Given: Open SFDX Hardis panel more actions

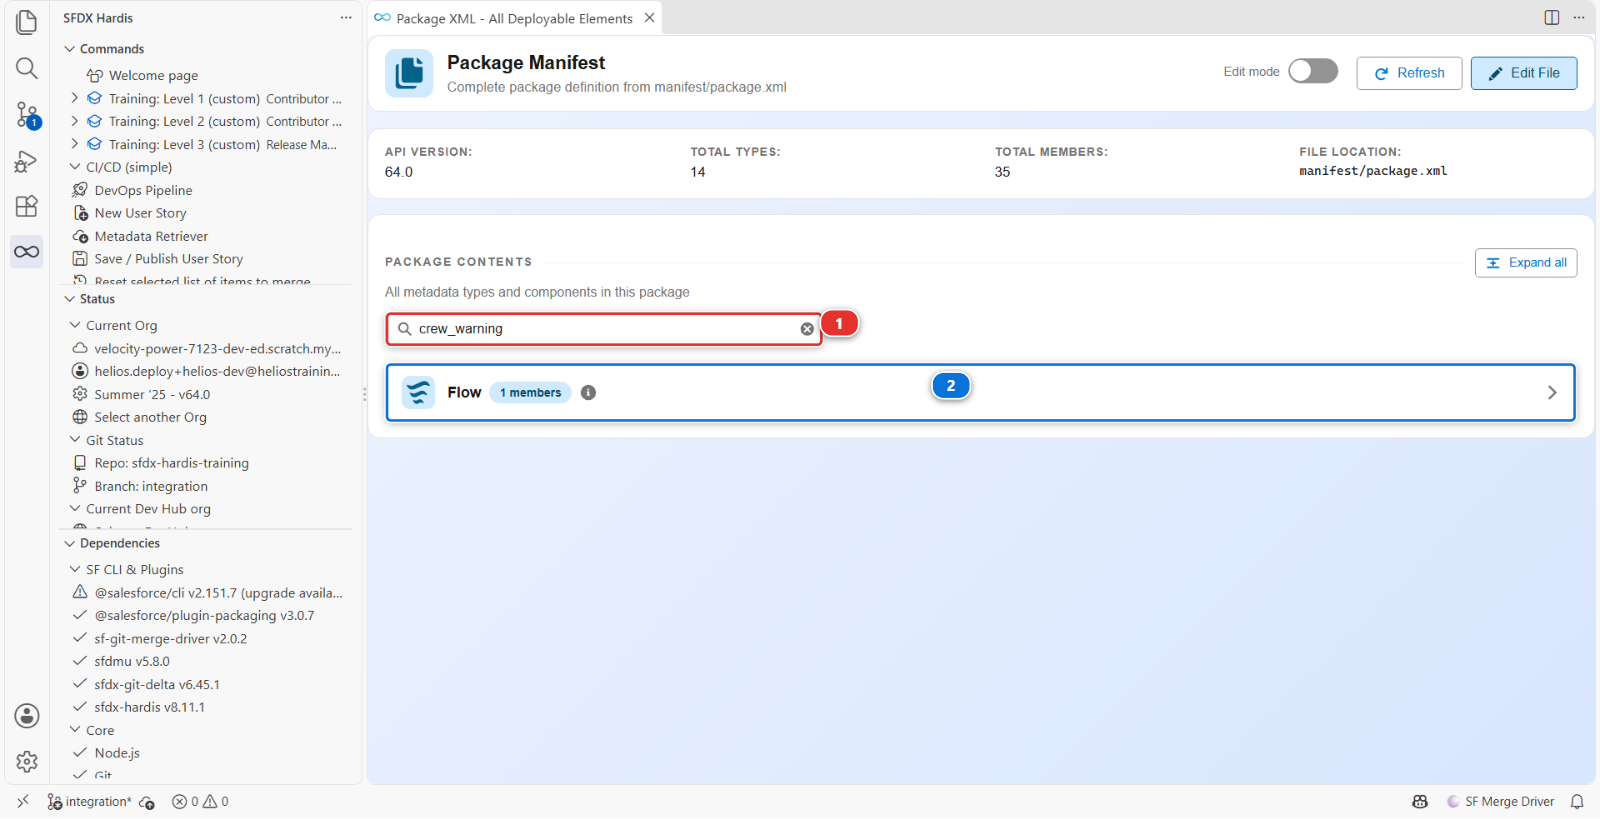Looking at the screenshot, I should [346, 18].
